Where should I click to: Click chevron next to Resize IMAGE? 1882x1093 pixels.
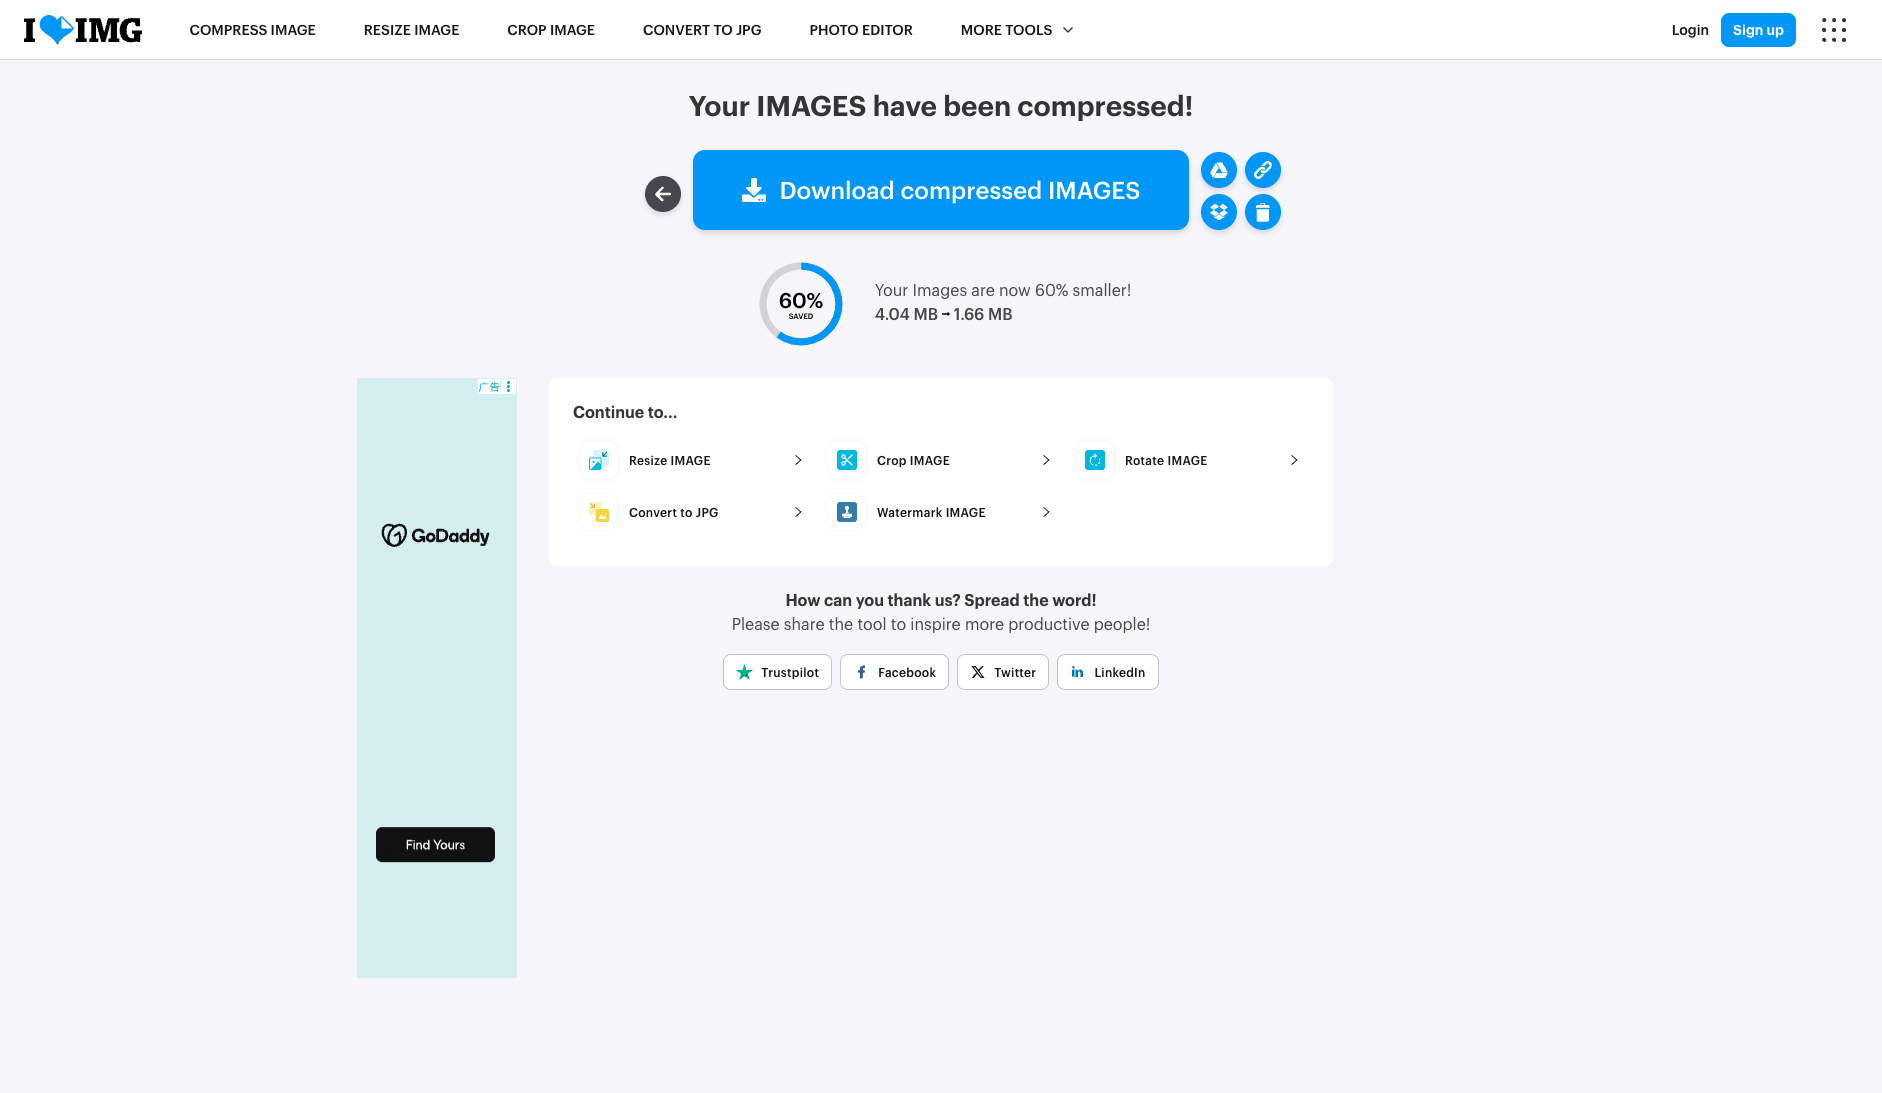click(798, 460)
